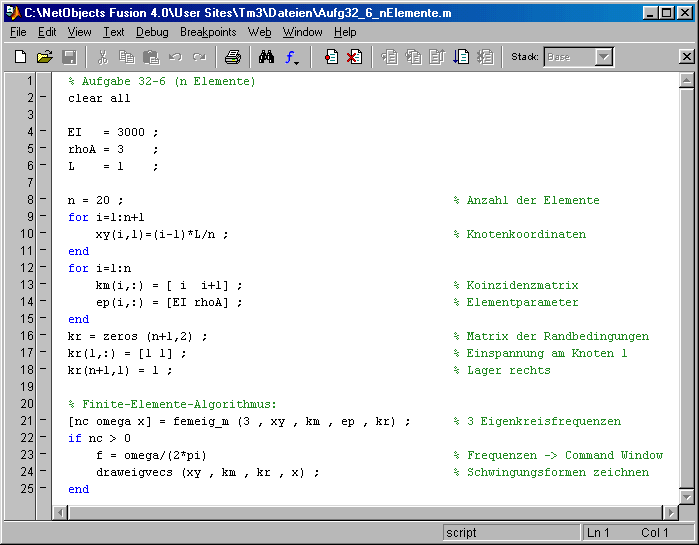Click the Save diskette icon
This screenshot has width=699, height=545.
(x=69, y=57)
